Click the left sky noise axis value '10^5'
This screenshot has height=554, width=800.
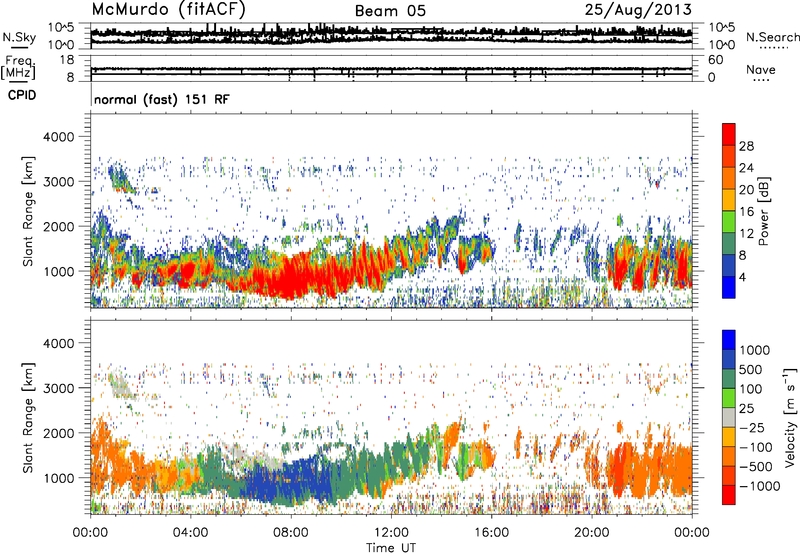click(62, 28)
